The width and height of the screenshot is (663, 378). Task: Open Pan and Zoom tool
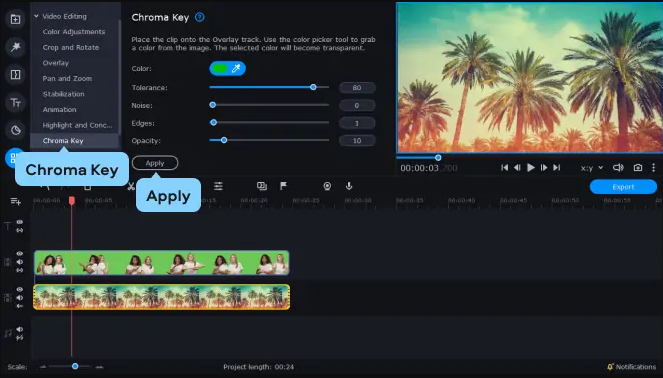67,78
